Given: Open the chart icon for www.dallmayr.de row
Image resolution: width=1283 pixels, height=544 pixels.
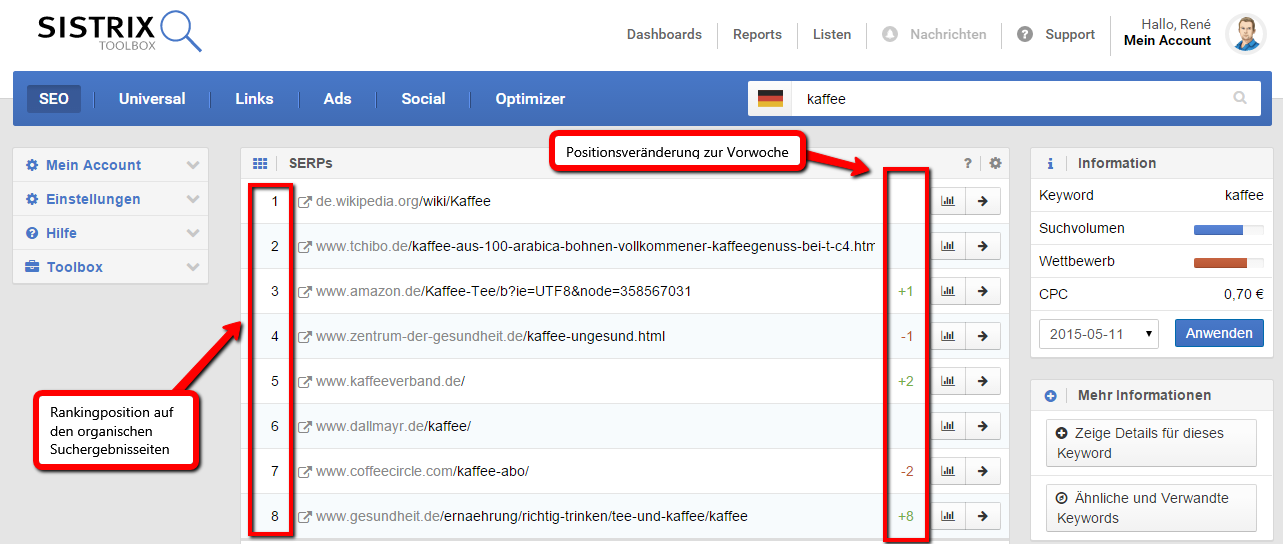Looking at the screenshot, I should click(x=947, y=426).
